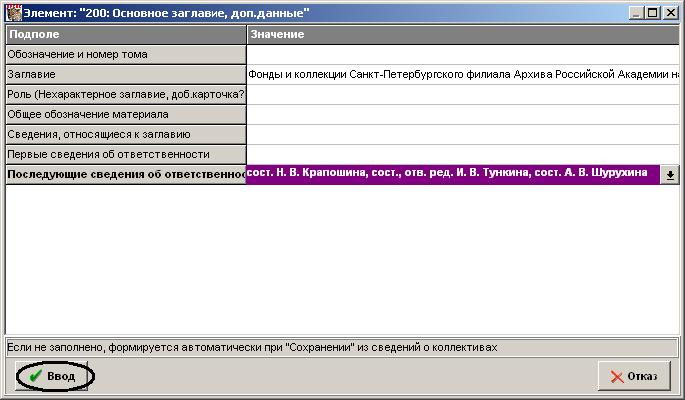Image resolution: width=685 pixels, height=400 pixels.
Task: Click value cell for Сведения, относящиеся к заглавию
Action: [463, 135]
